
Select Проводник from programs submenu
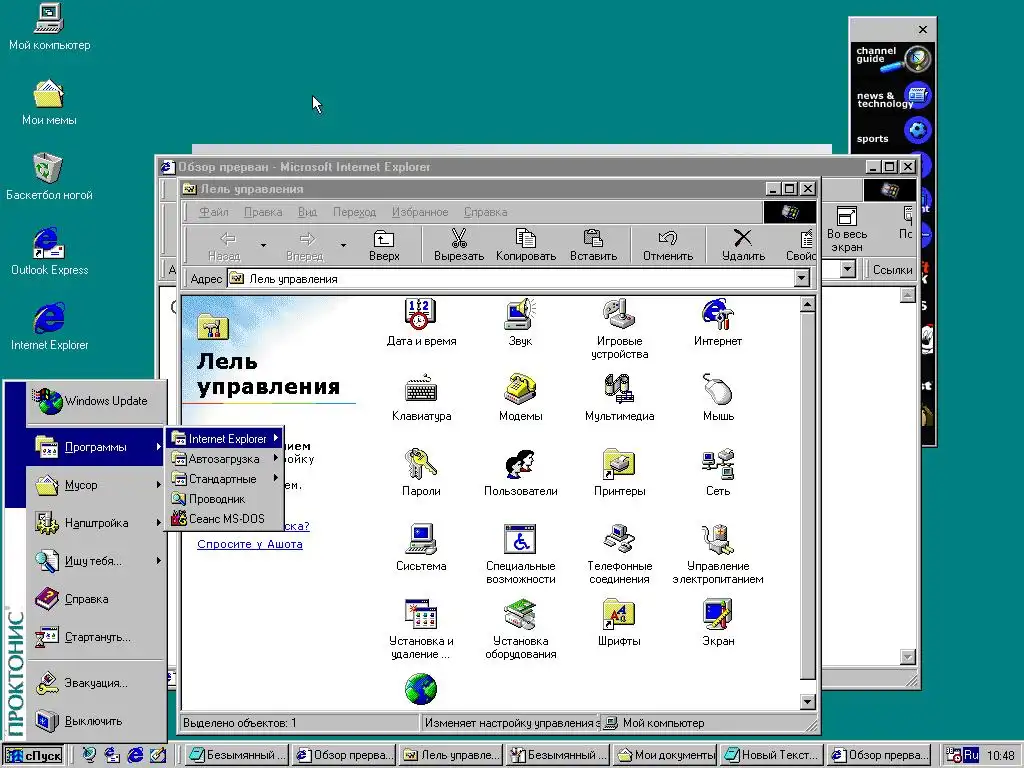[225, 499]
